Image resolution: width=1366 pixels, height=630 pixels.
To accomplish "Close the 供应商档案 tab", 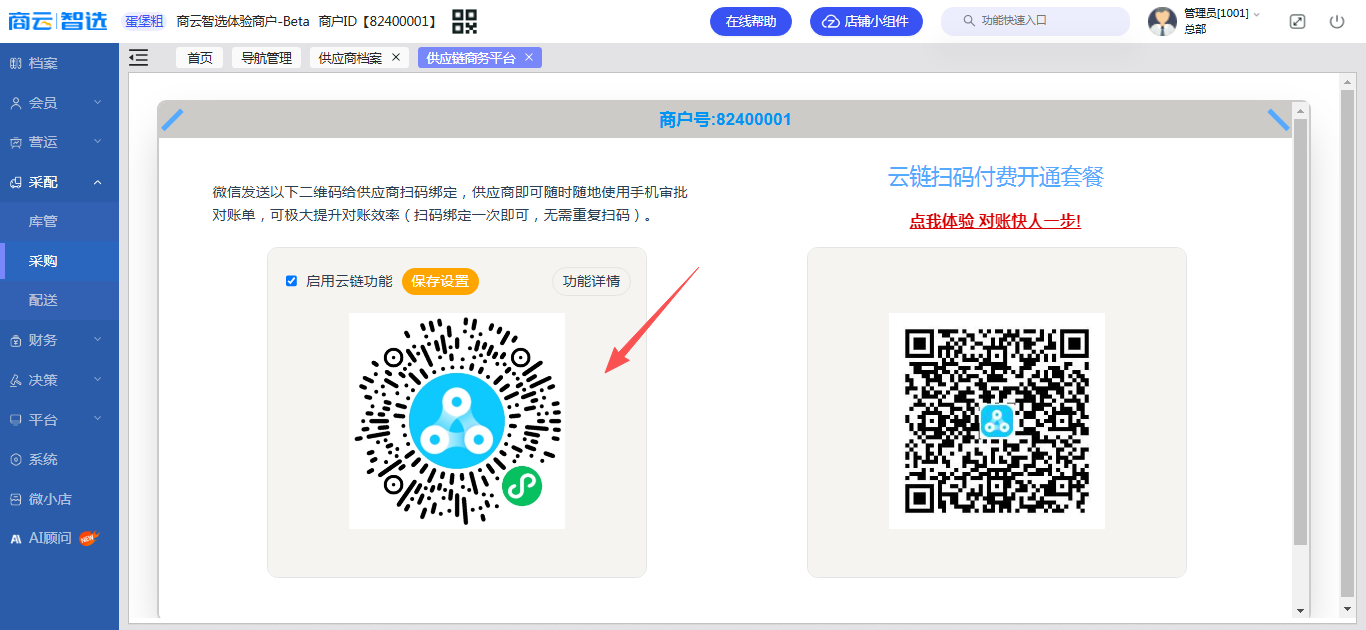I will pos(395,57).
